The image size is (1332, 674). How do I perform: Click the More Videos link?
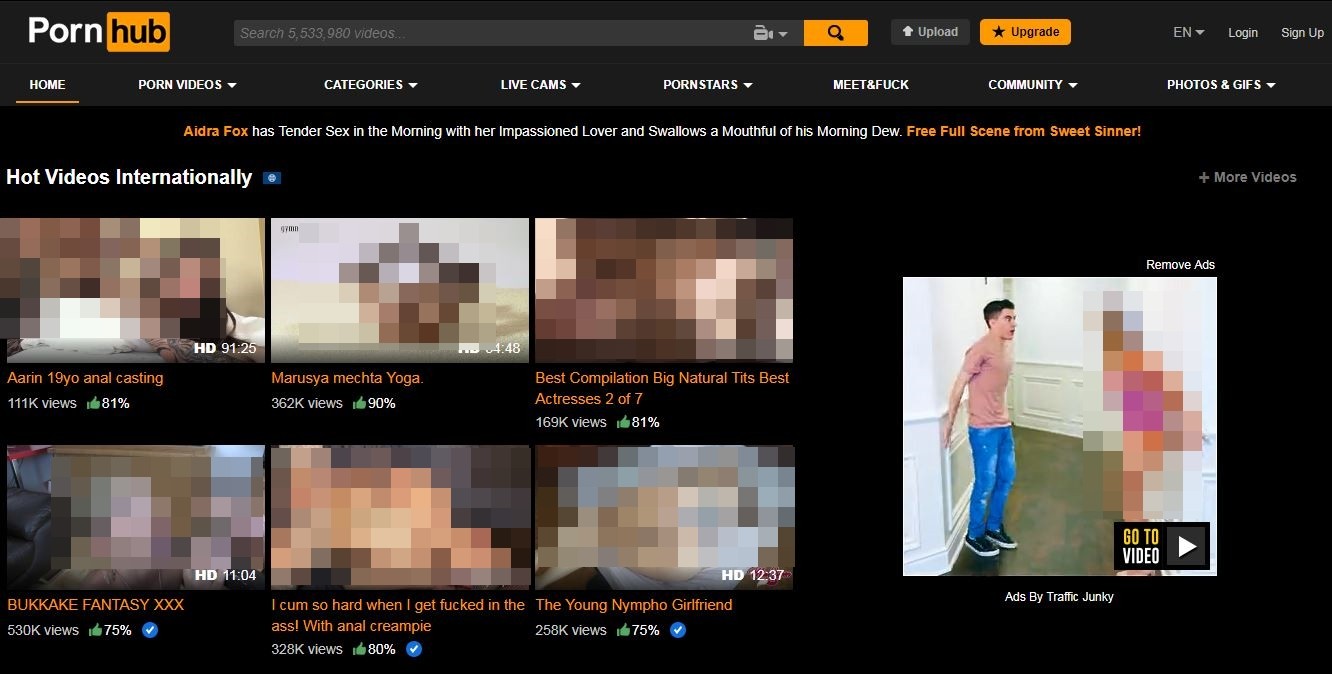tap(1247, 177)
